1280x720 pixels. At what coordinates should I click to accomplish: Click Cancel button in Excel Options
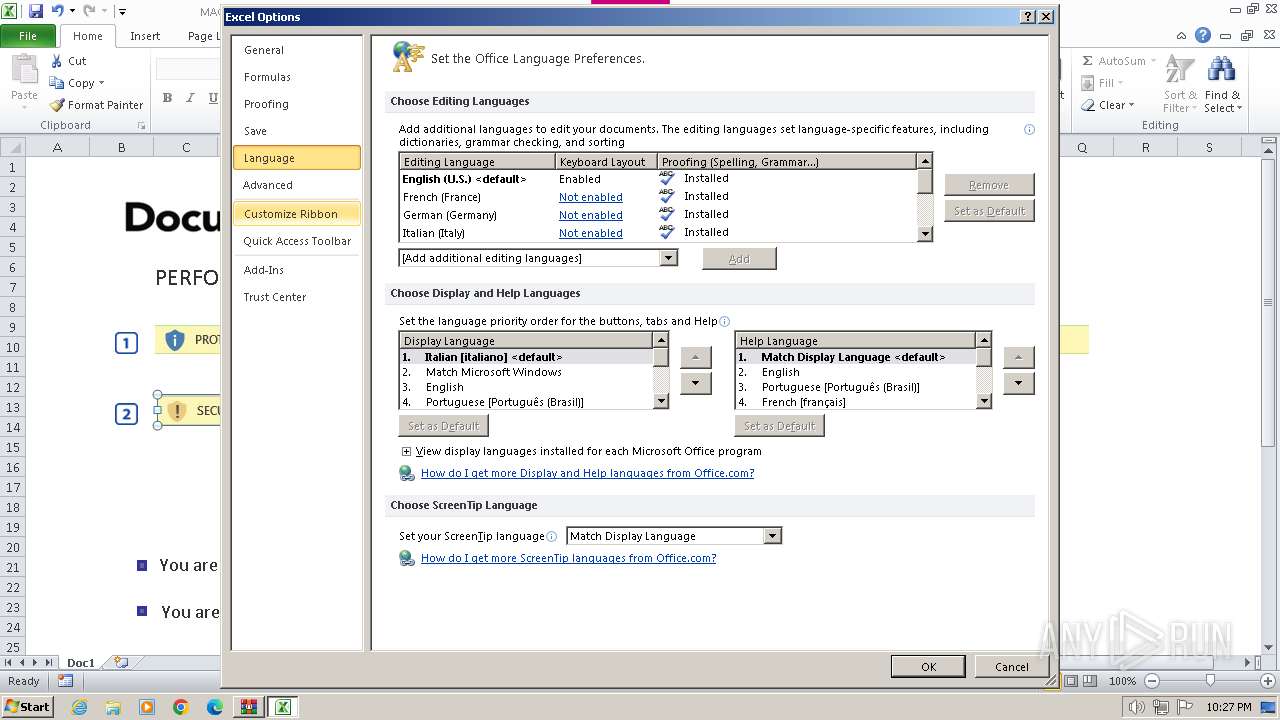click(x=1012, y=667)
